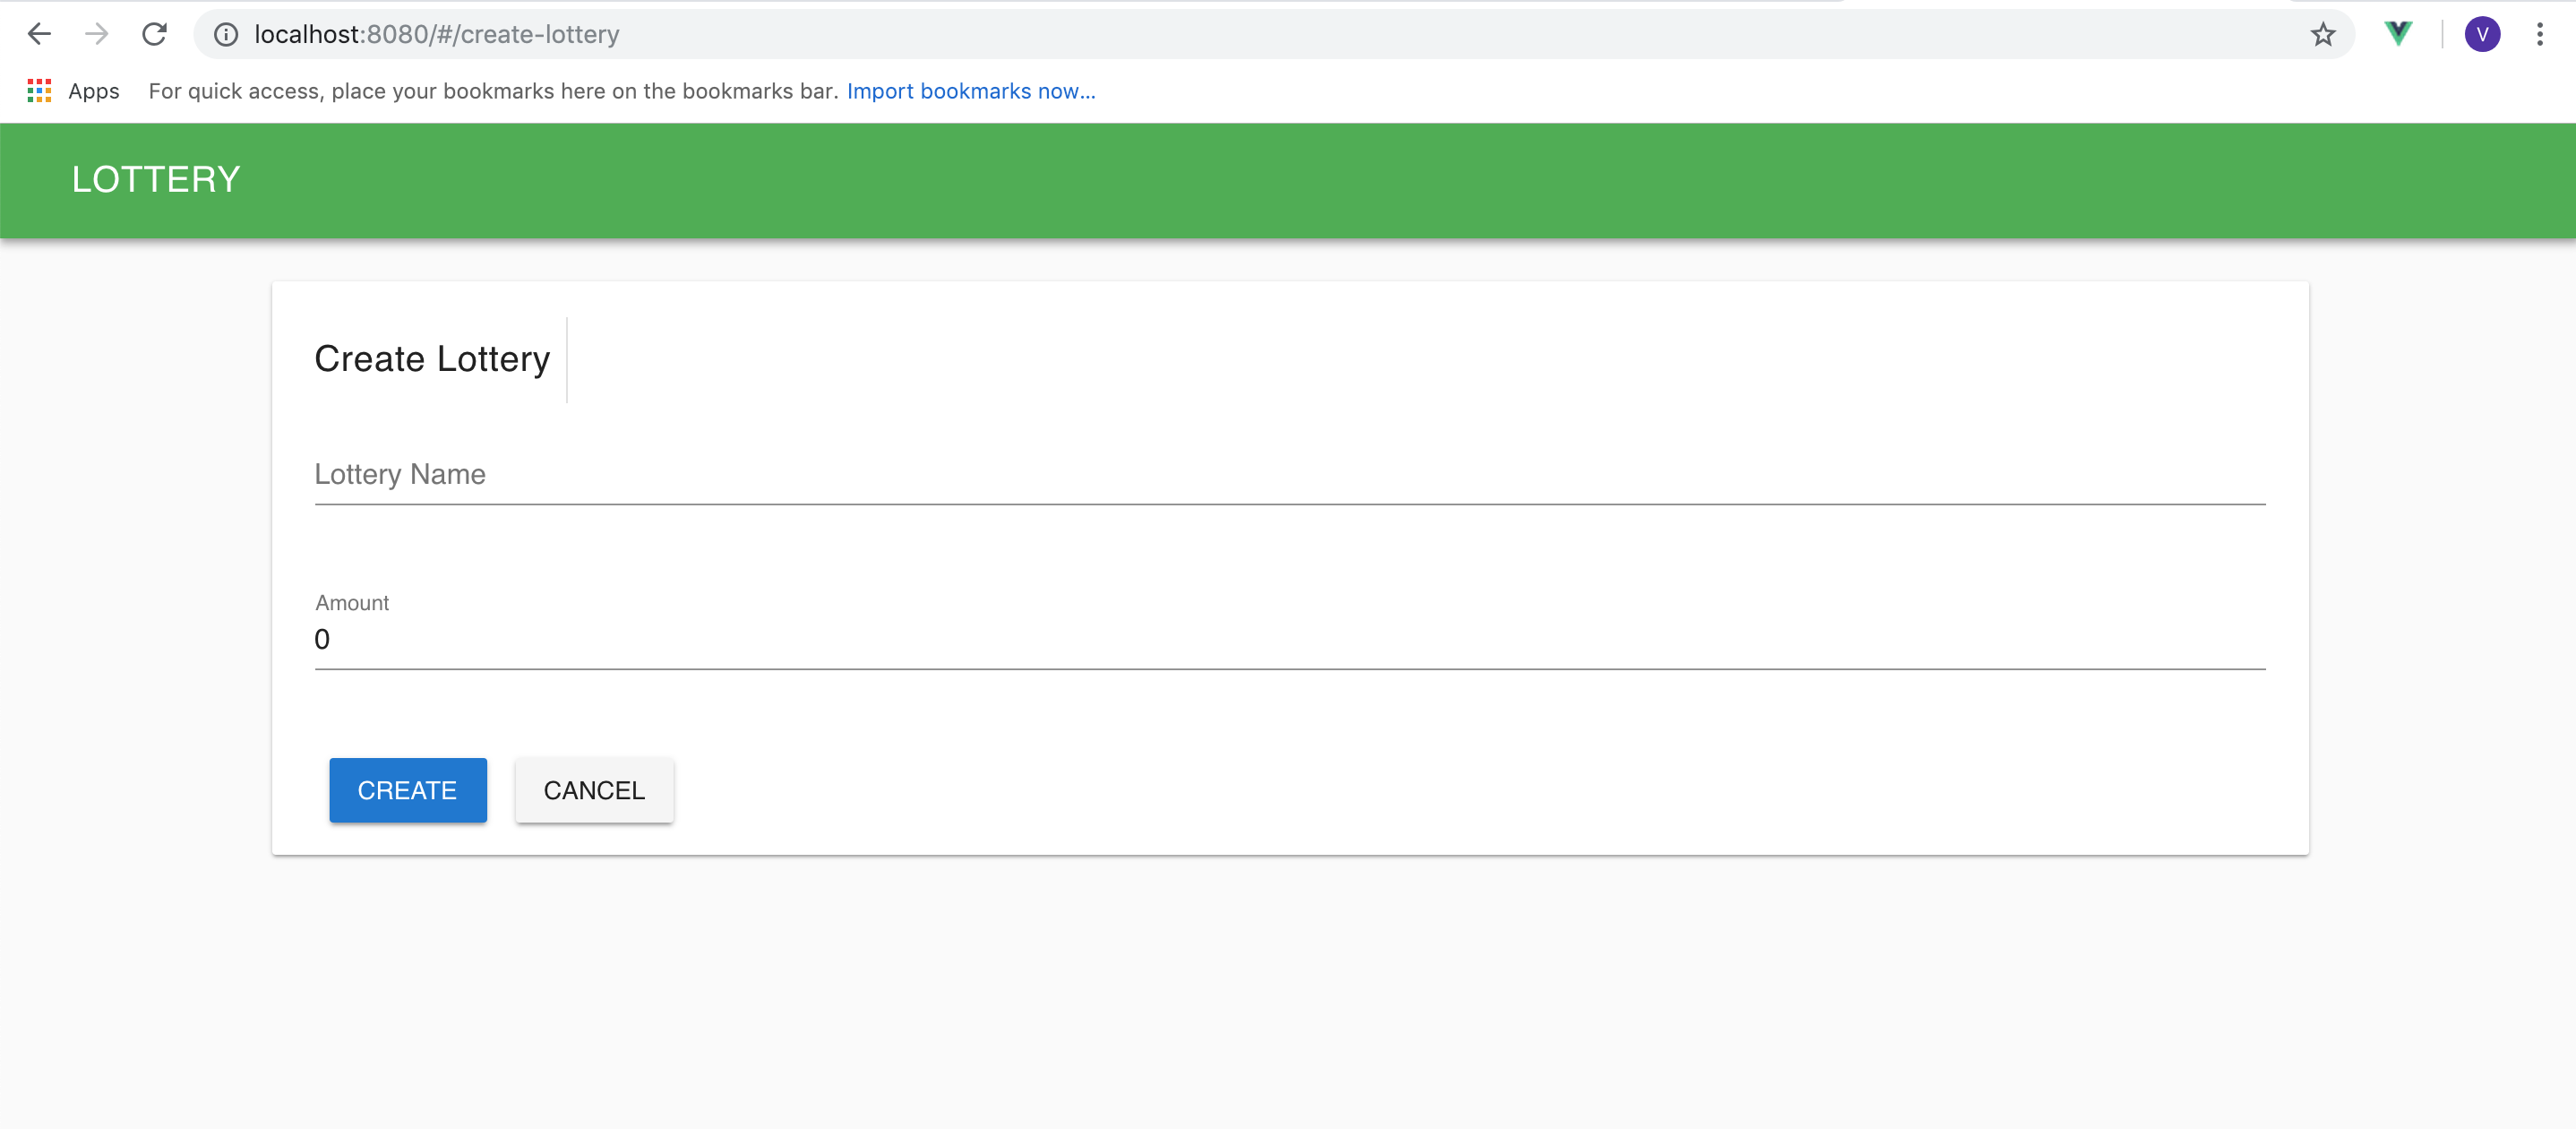2576x1129 pixels.
Task: Click the LOTTERY title in the green header
Action: click(x=156, y=180)
